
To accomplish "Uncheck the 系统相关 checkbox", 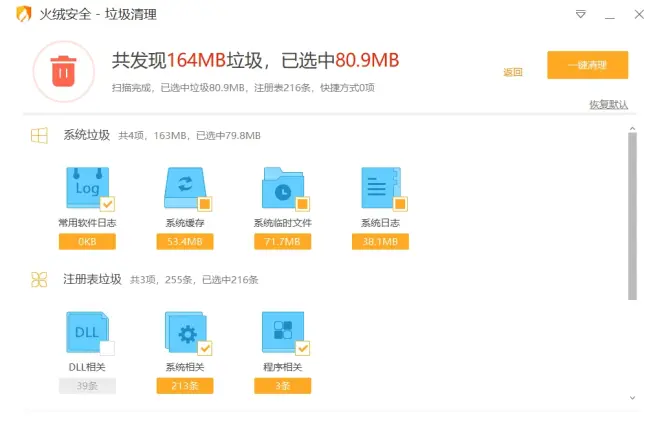I will point(205,348).
